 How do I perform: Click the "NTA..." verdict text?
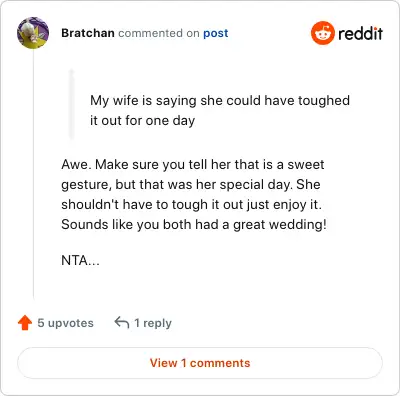pos(80,260)
